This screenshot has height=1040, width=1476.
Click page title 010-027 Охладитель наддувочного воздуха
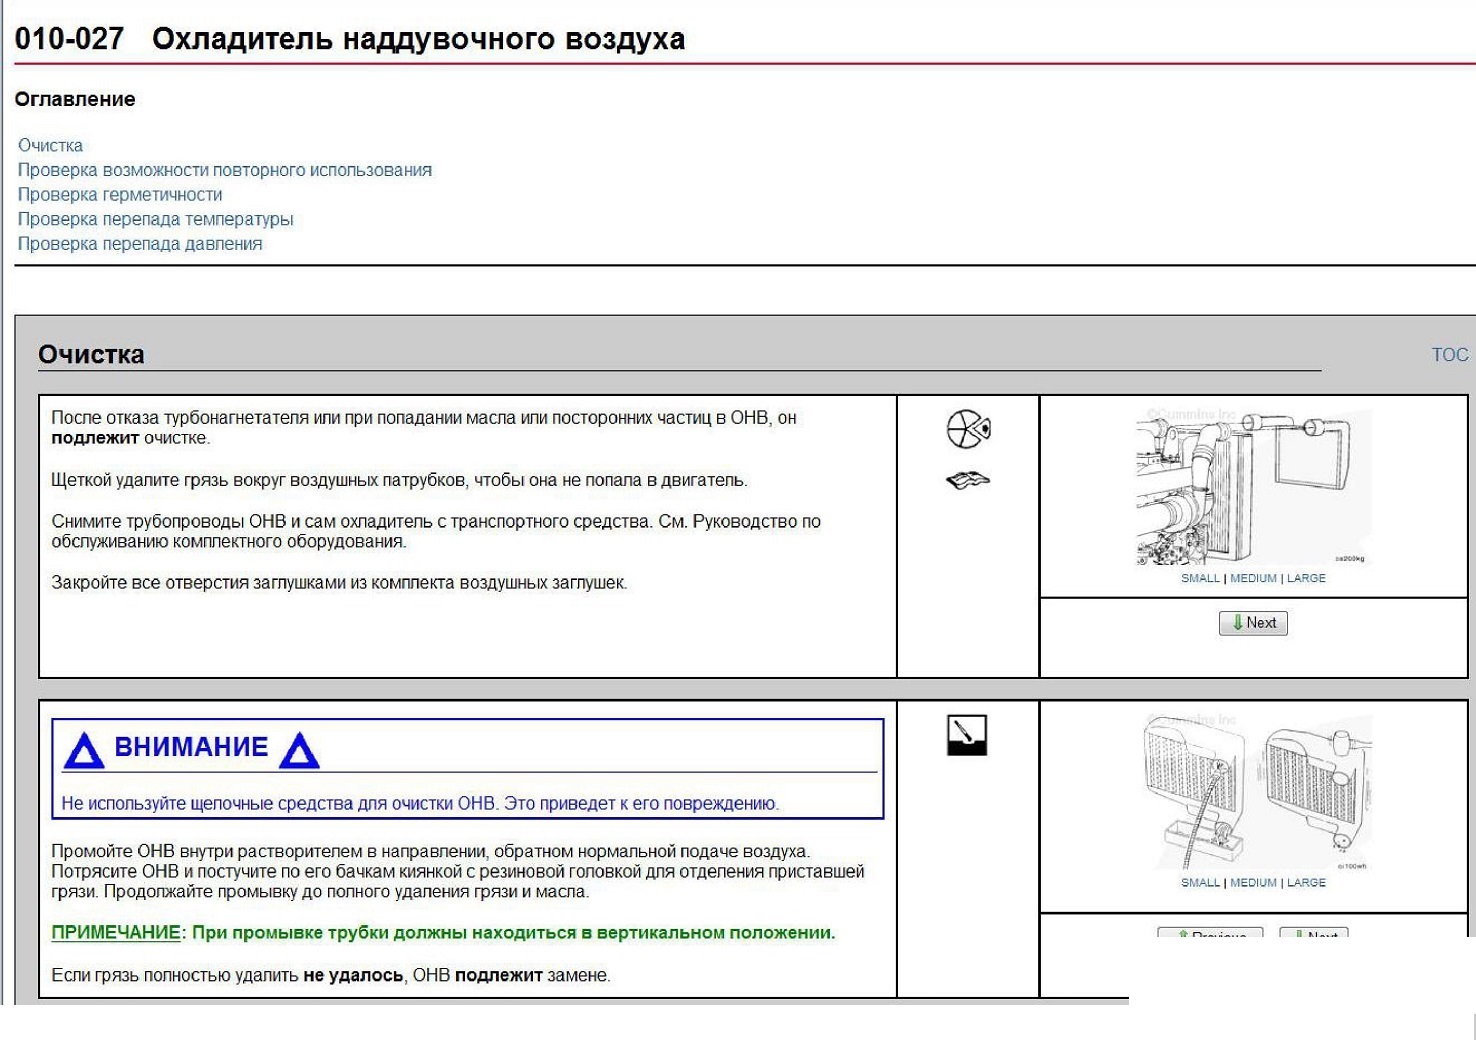[350, 39]
